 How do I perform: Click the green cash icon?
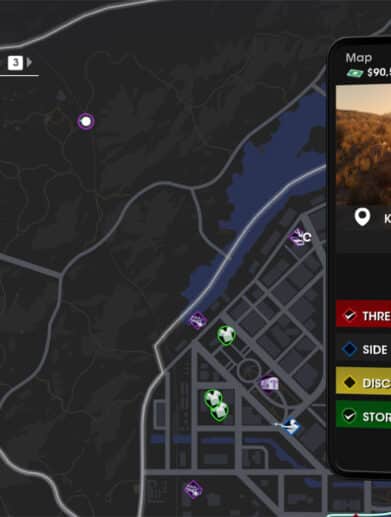click(x=355, y=73)
